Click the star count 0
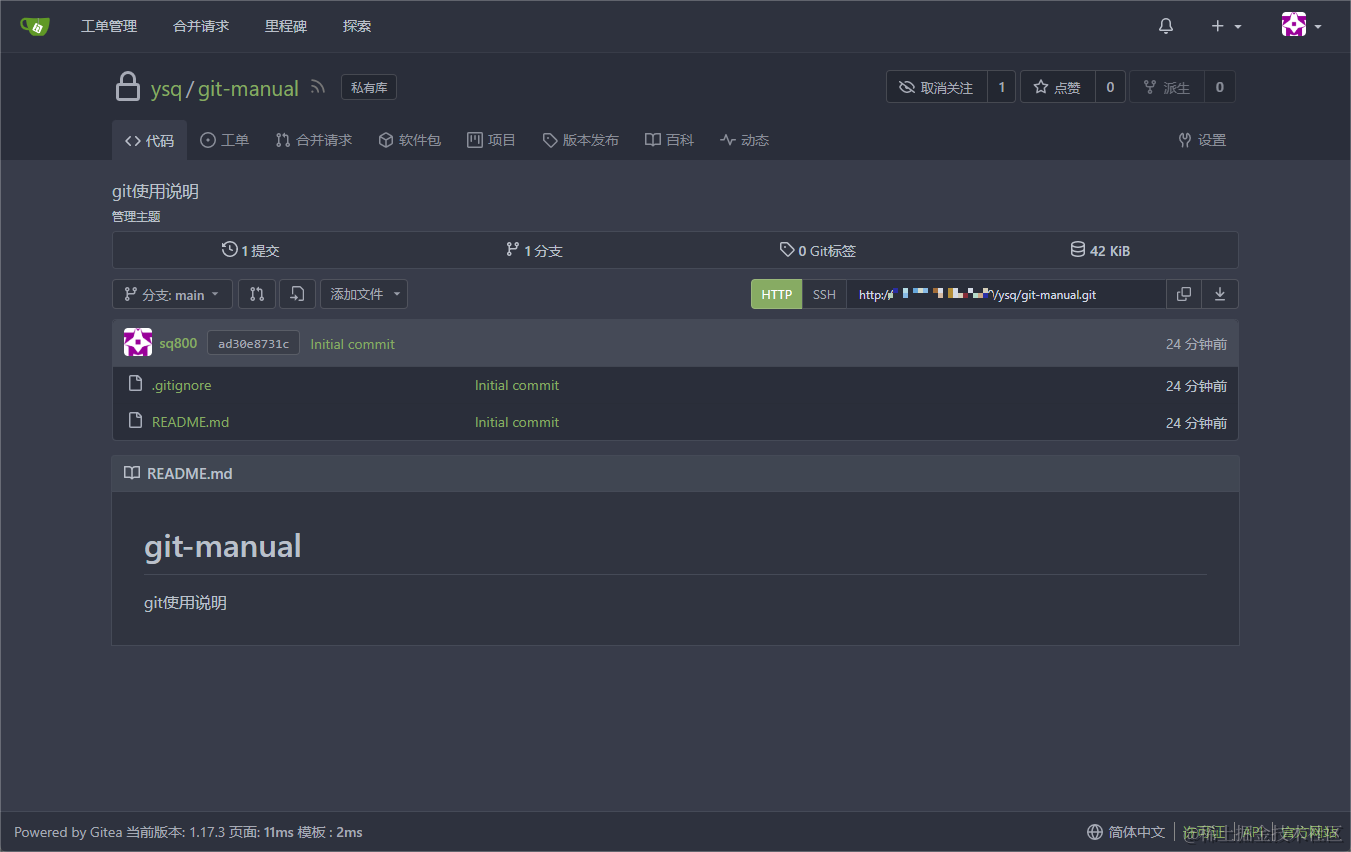The width and height of the screenshot is (1351, 852). (1110, 87)
